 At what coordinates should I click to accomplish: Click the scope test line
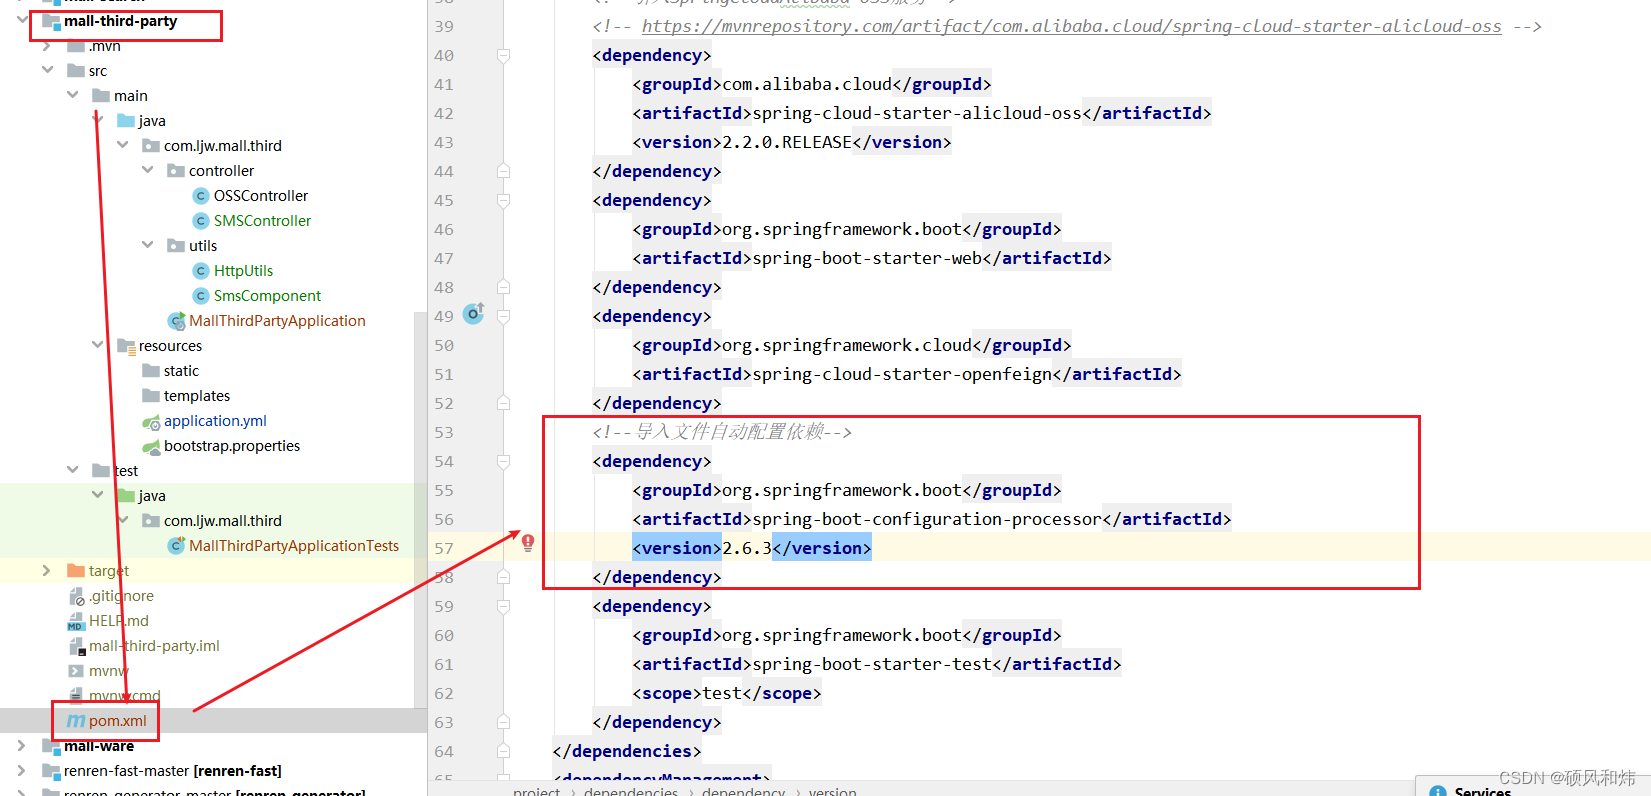[x=727, y=693]
